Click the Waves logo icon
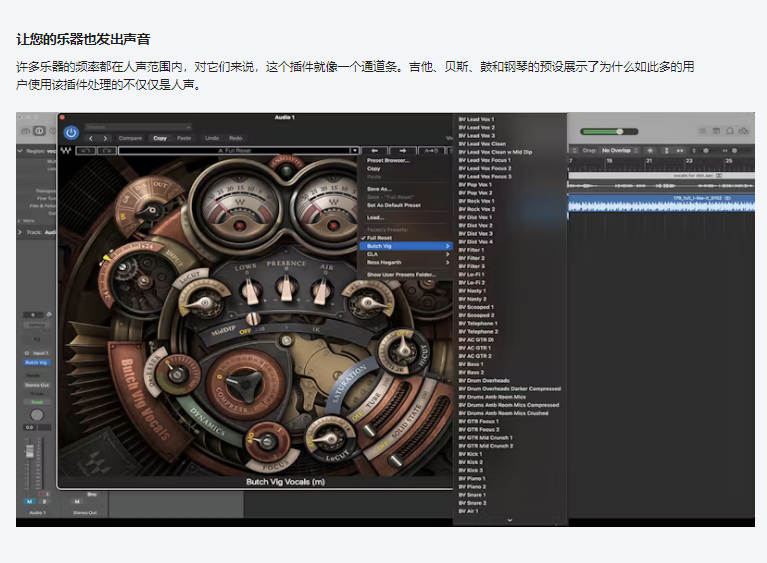The width and height of the screenshot is (767, 563). tap(66, 151)
